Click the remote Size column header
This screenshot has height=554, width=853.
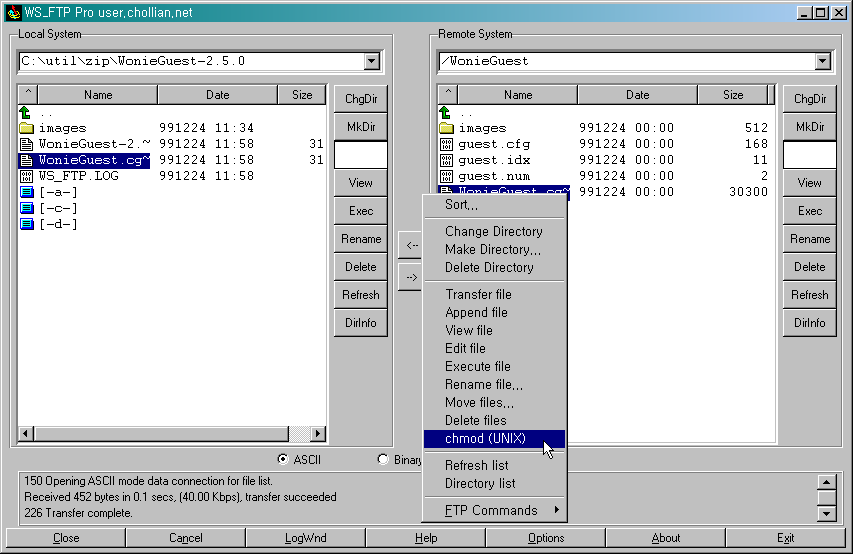(x=733, y=94)
